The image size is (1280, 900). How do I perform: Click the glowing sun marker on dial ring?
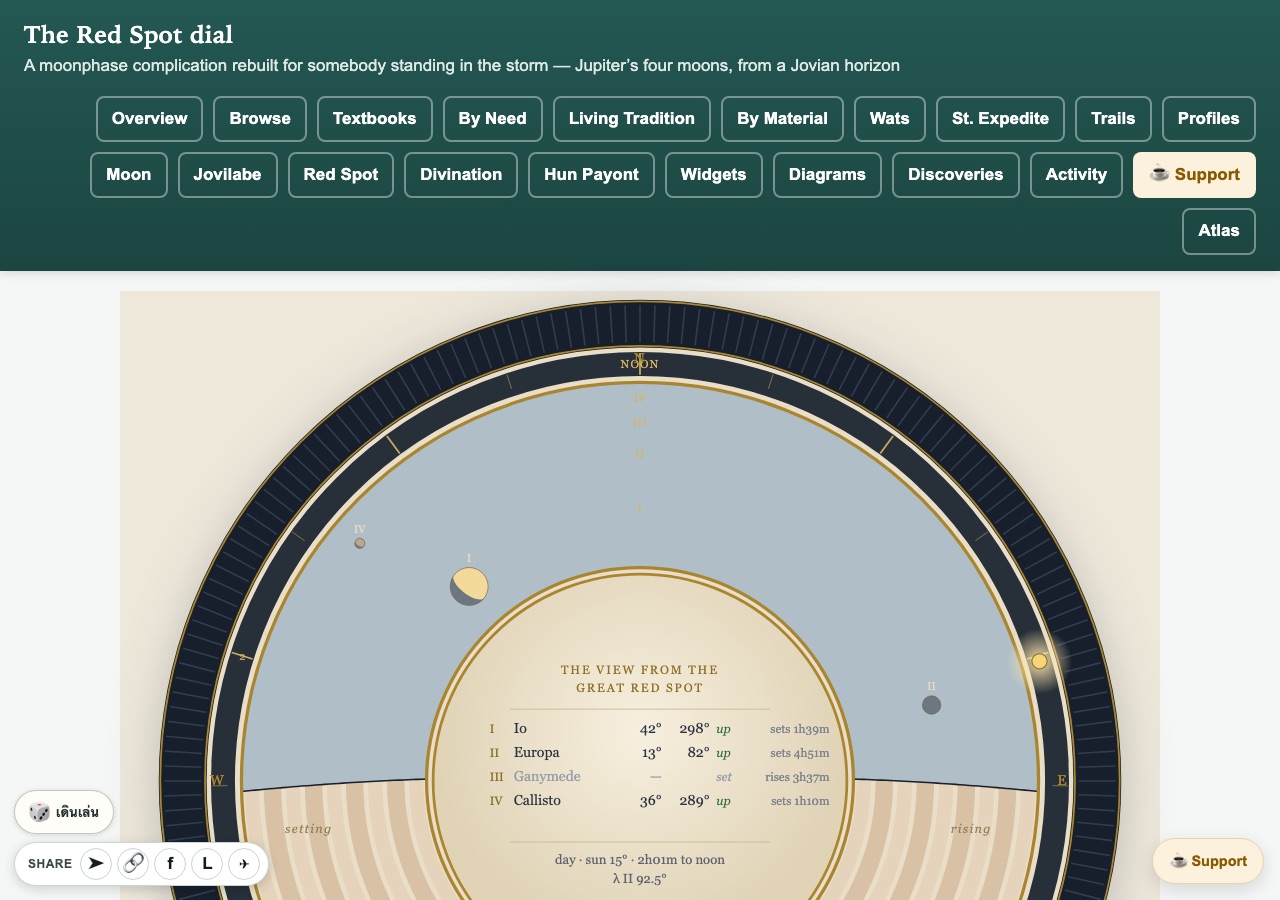[x=1039, y=661]
